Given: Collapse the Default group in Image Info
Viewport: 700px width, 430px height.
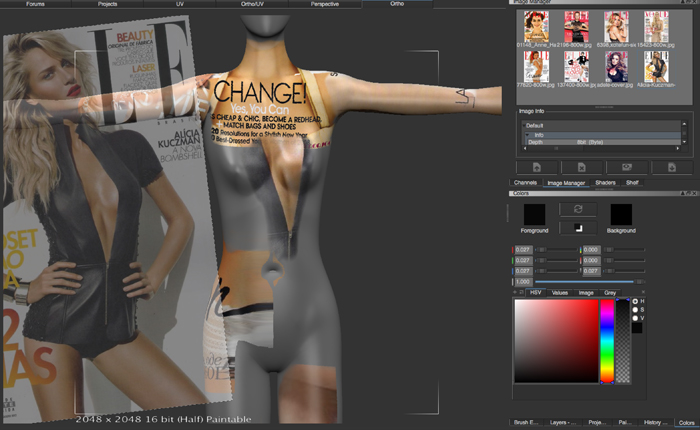Looking at the screenshot, I should pos(525,125).
